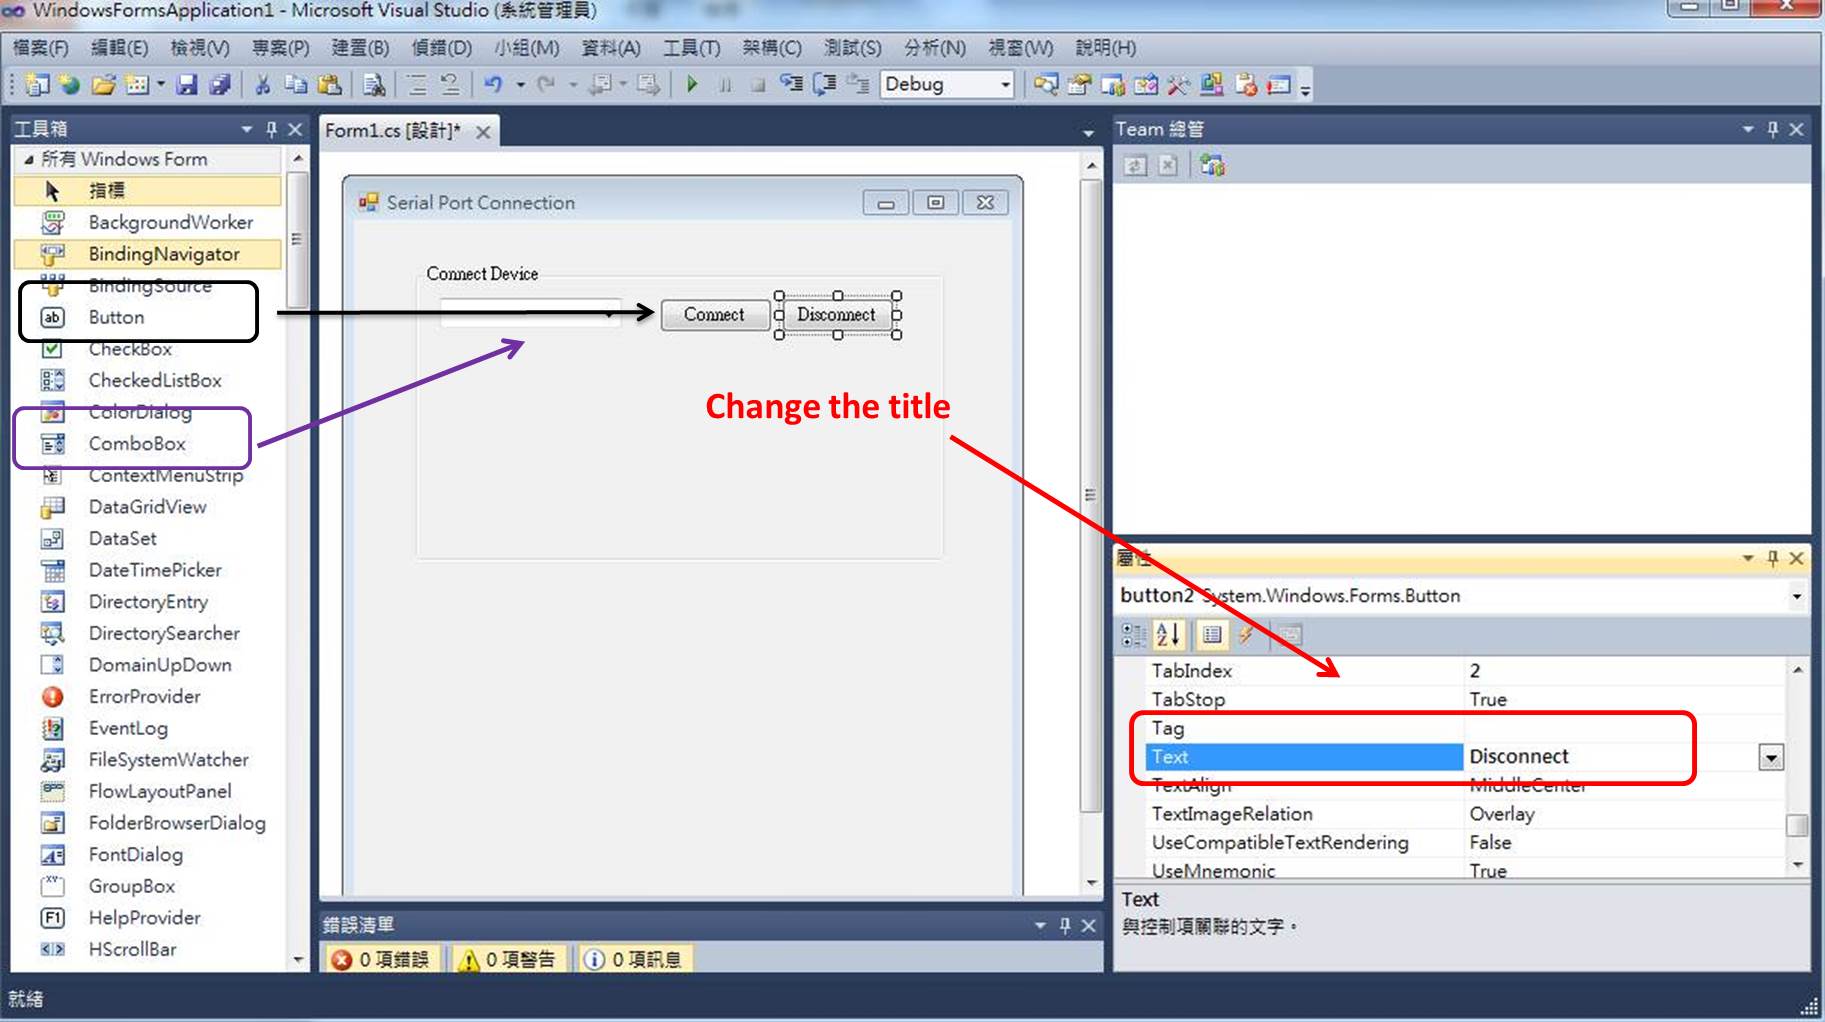Click the Find in Files icon
Image resolution: width=1825 pixels, height=1022 pixels.
374,85
